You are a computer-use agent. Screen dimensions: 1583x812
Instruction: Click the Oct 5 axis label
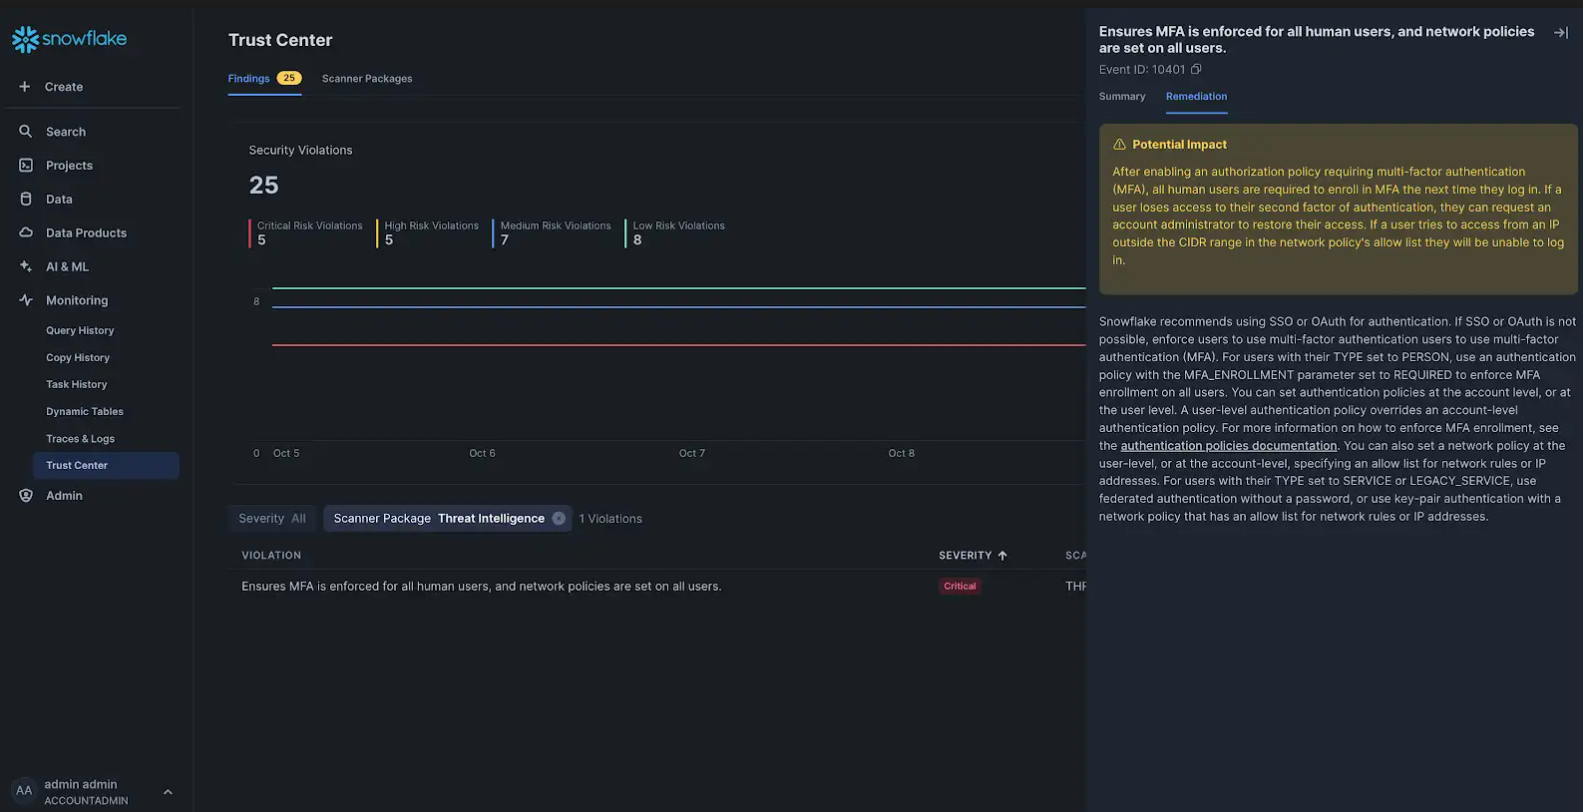point(286,453)
